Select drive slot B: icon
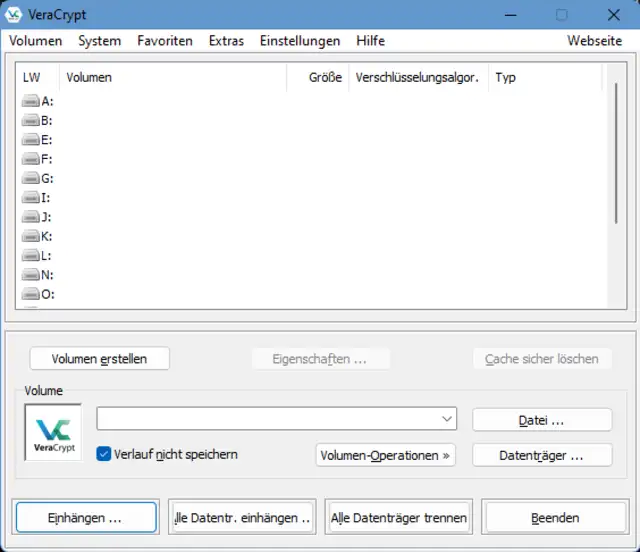This screenshot has height=552, width=640. click(x=31, y=120)
